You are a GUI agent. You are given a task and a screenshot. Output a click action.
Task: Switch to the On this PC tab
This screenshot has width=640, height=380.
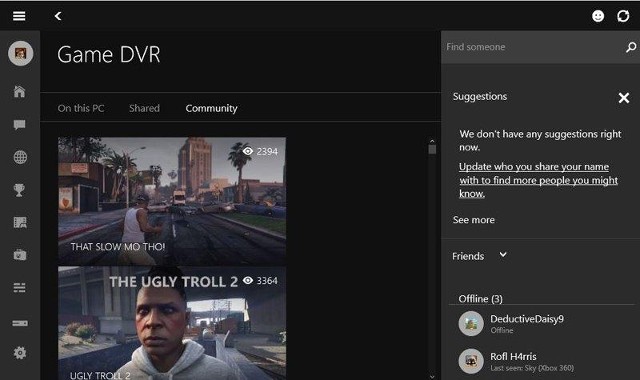(81, 108)
